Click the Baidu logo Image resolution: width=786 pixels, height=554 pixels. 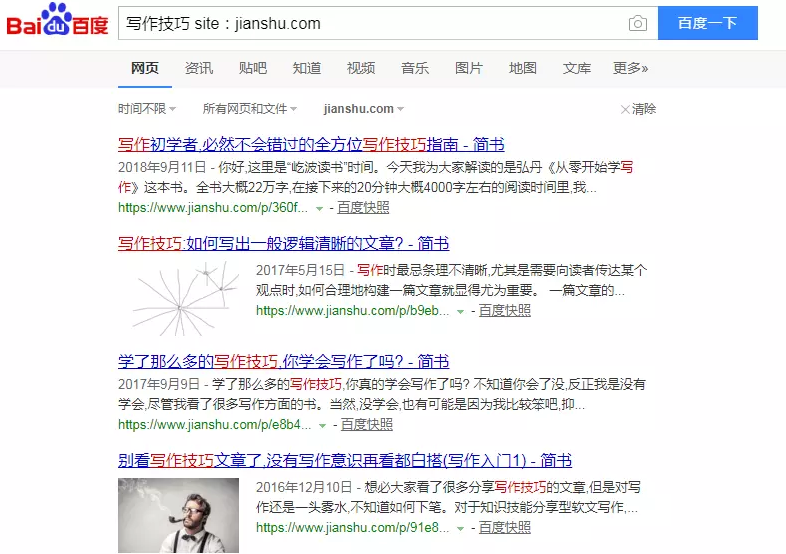(x=57, y=20)
